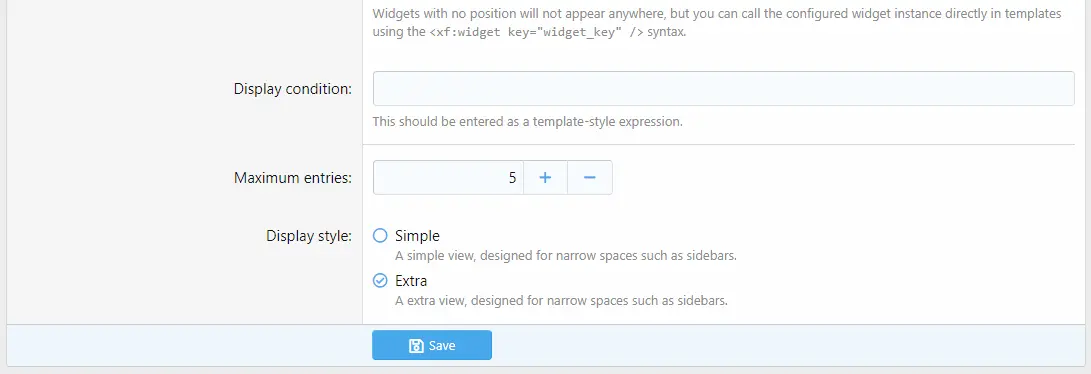
Task: Select the Simple display style radio button
Action: click(380, 236)
